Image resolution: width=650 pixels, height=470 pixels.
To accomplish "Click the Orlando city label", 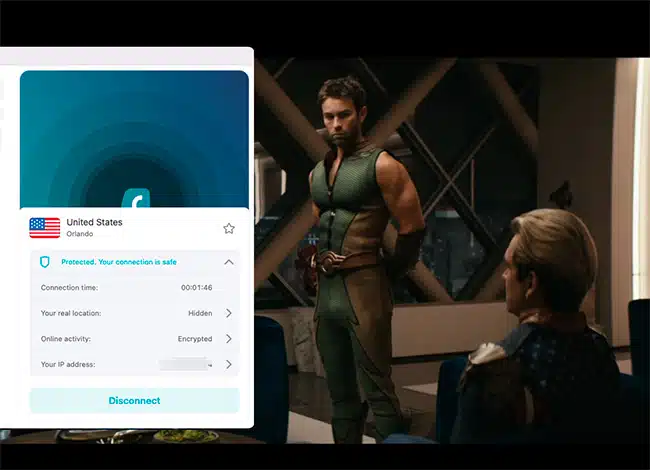I will tap(80, 234).
